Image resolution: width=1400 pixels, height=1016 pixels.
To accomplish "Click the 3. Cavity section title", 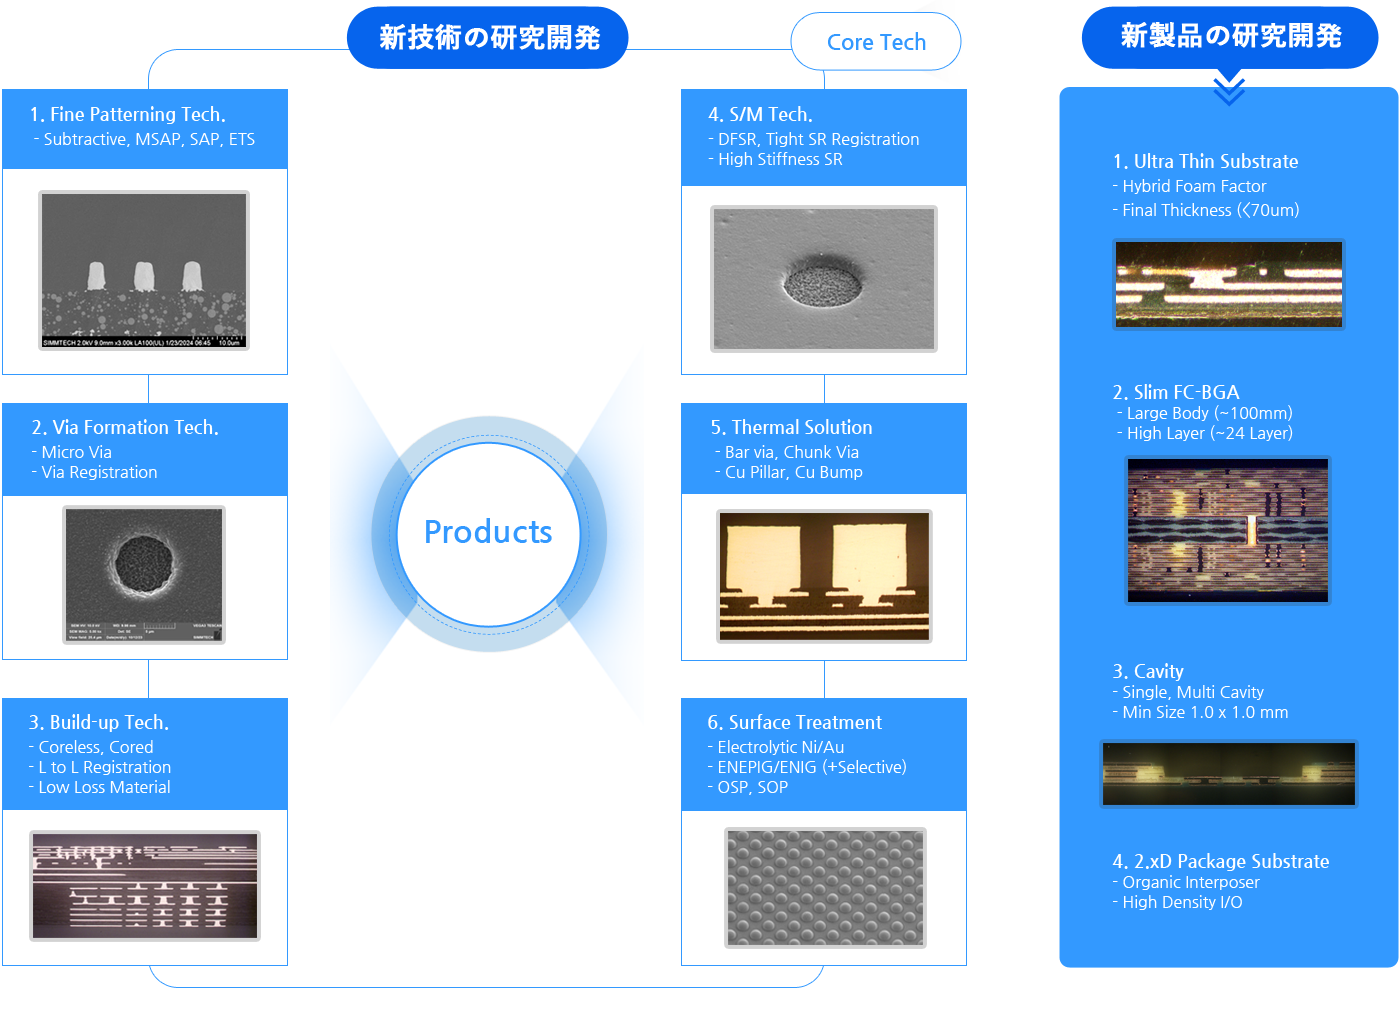I will click(x=1148, y=671).
